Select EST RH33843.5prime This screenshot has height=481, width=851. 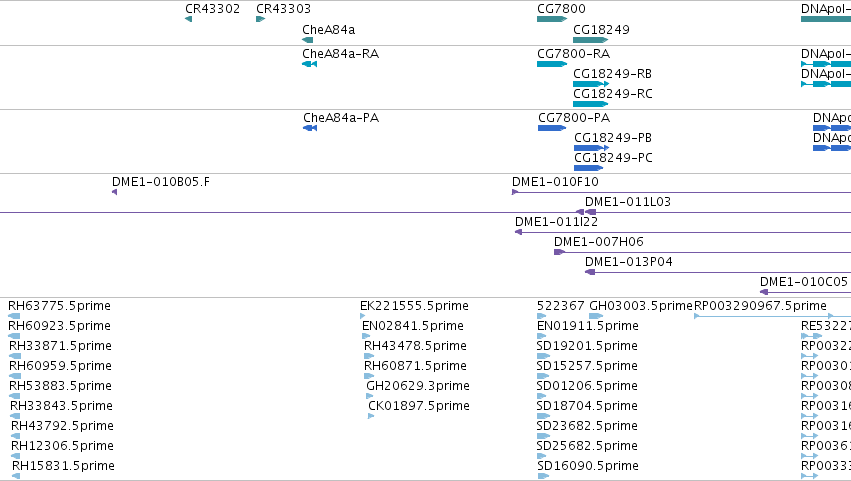61,407
